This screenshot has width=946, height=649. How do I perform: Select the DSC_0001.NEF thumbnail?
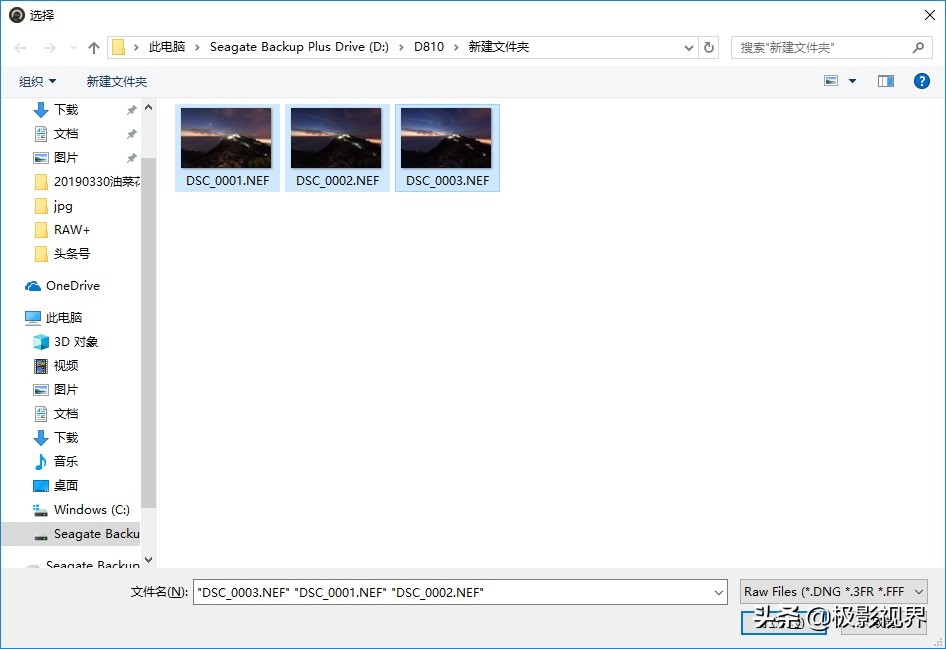tap(227, 148)
